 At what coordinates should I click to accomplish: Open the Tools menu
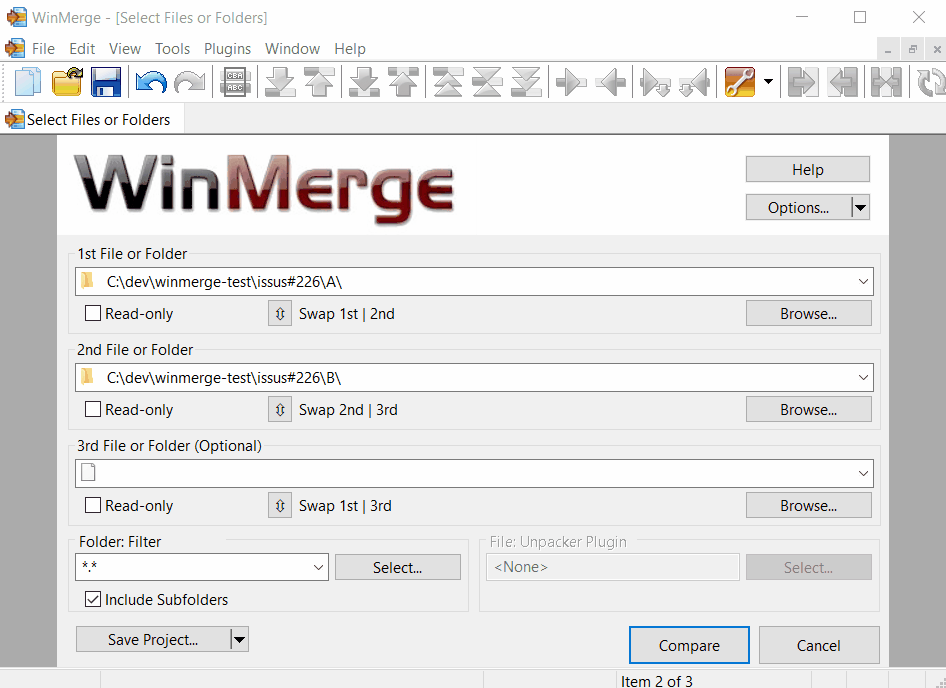(x=173, y=49)
